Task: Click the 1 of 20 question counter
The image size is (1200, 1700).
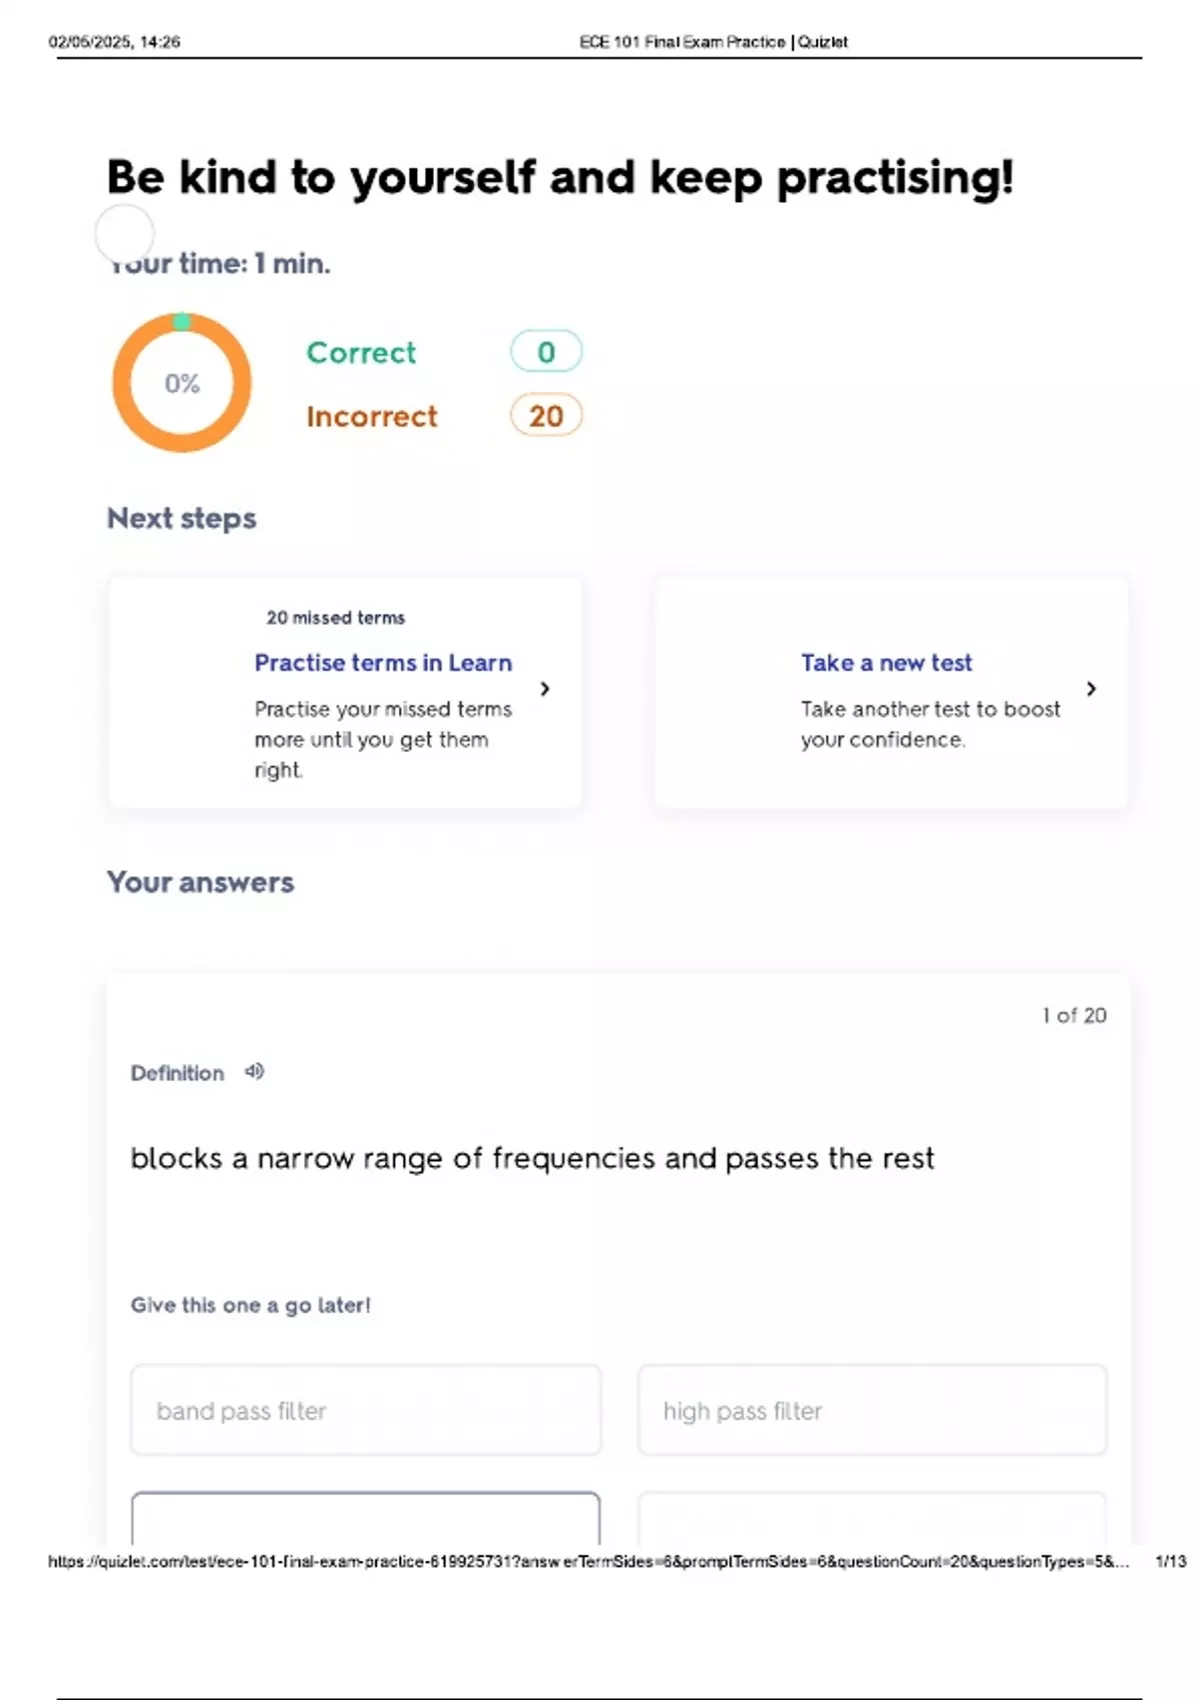Action: tap(1074, 1015)
